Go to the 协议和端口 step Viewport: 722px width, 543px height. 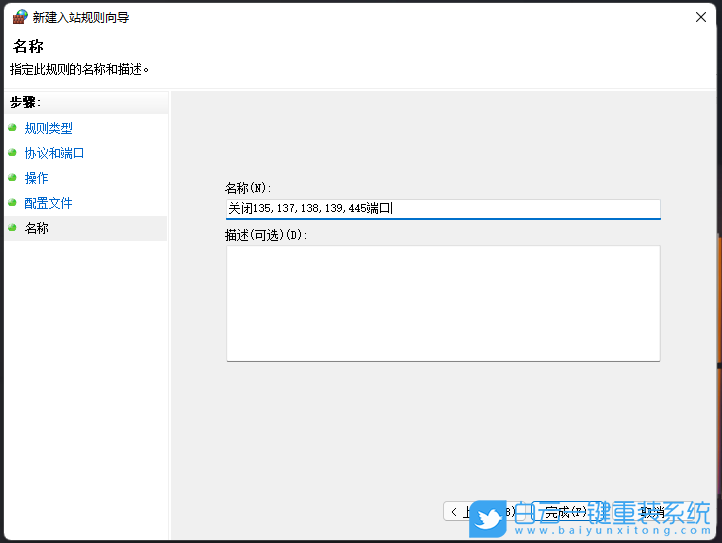click(54, 153)
